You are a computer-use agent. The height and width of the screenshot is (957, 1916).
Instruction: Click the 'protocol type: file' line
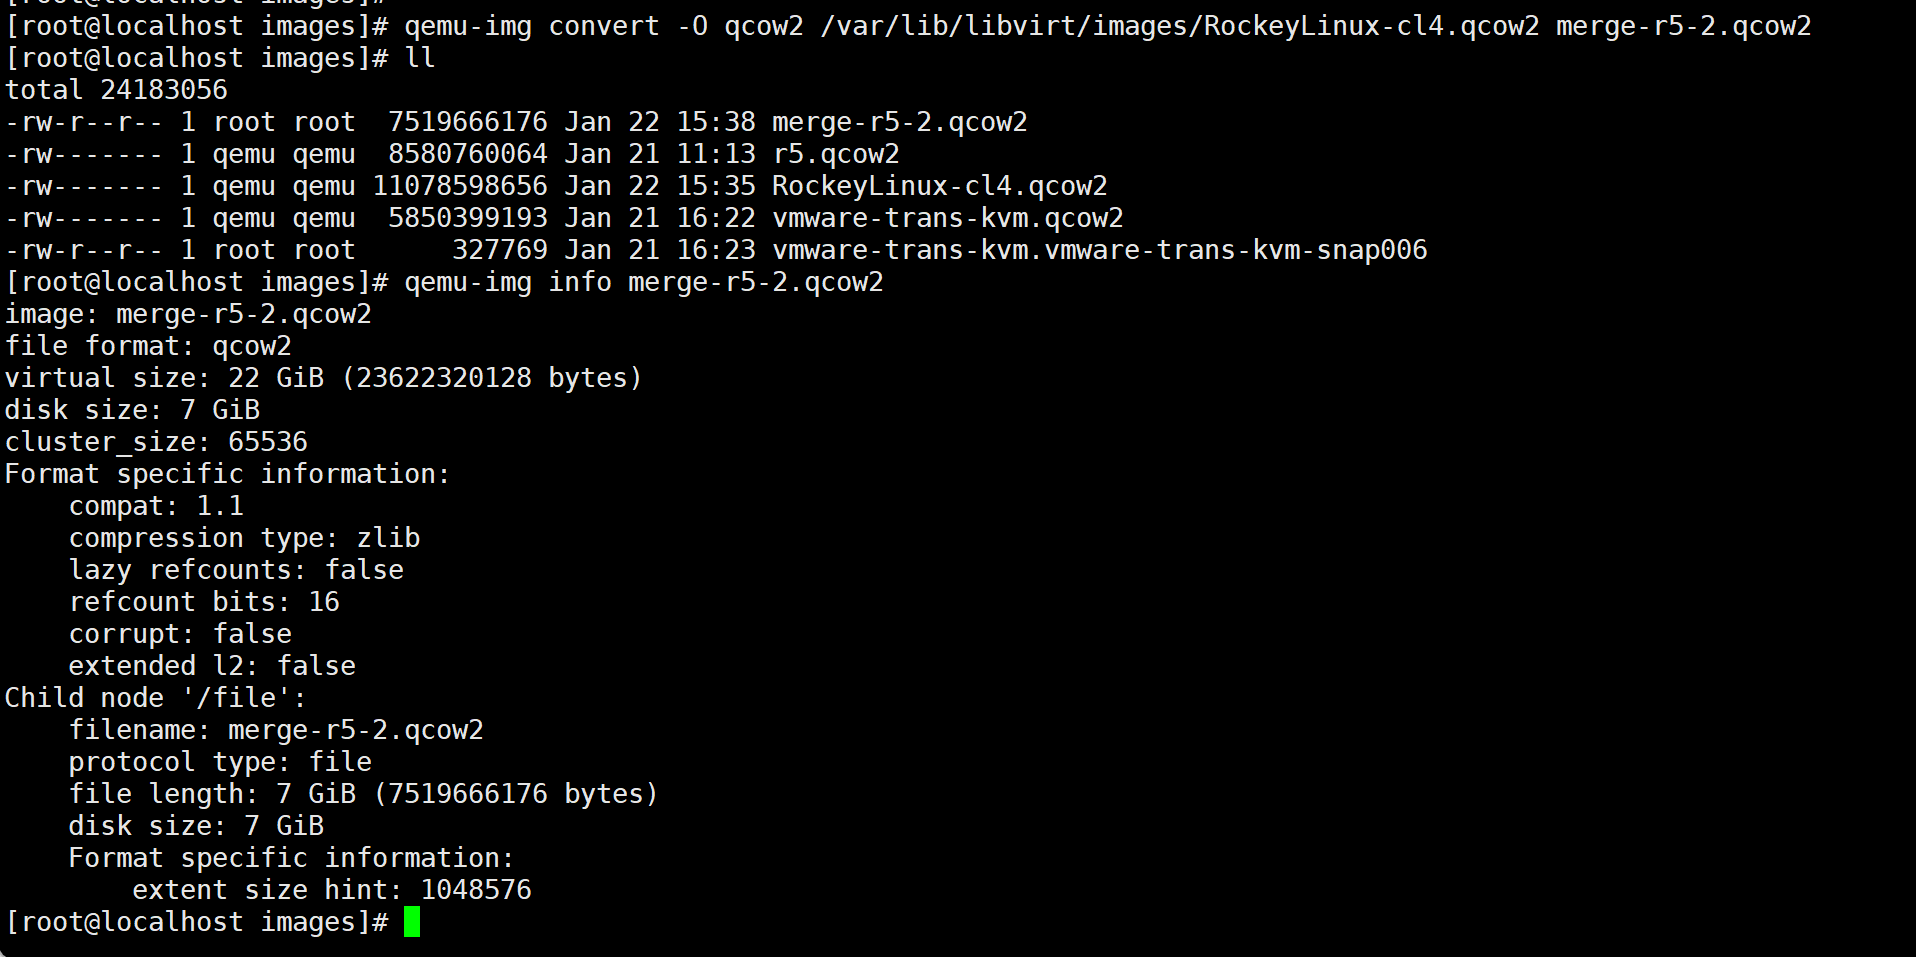[220, 762]
